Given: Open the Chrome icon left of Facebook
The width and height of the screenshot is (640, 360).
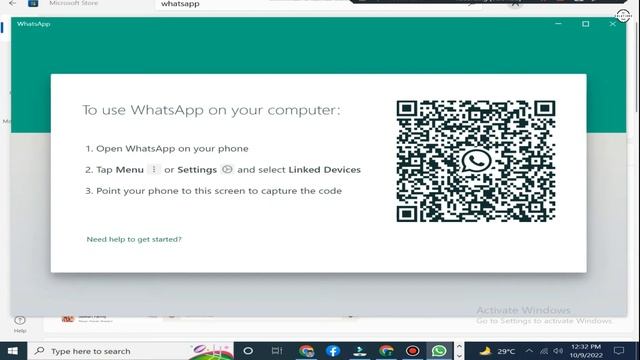Looking at the screenshot, I should pos(306,351).
